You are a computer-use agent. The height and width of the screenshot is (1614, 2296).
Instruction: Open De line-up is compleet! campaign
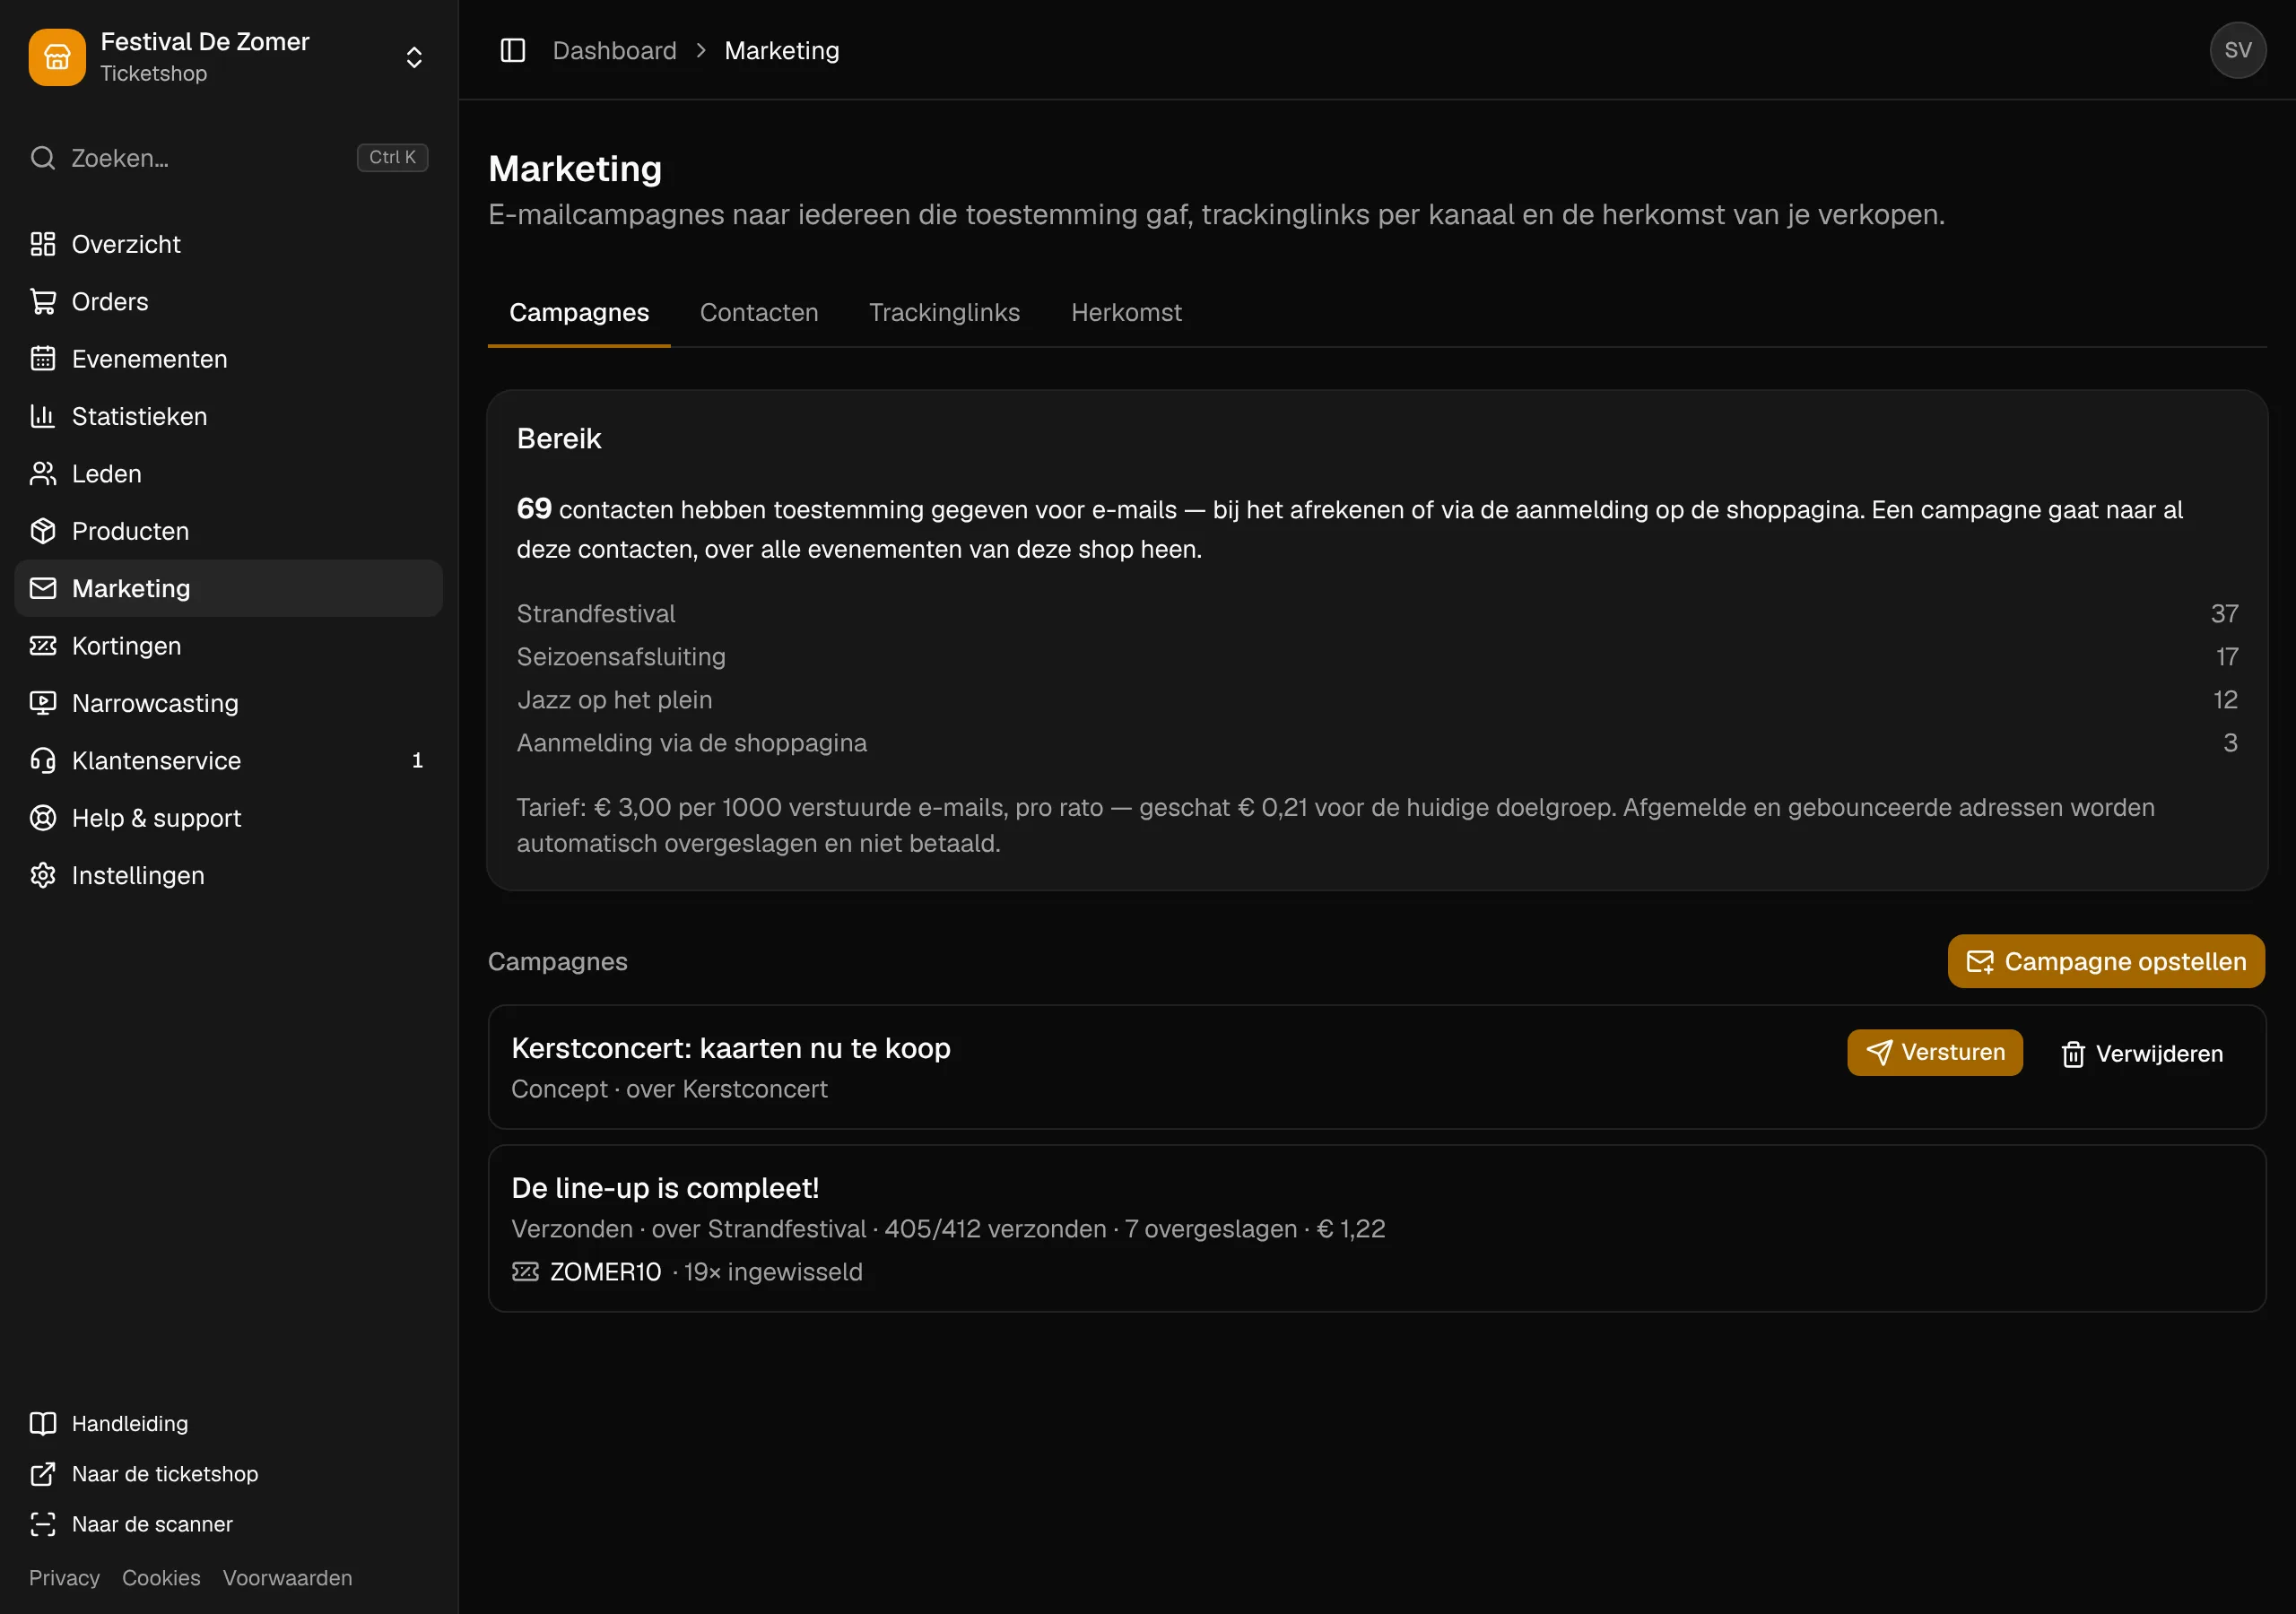pos(665,1188)
